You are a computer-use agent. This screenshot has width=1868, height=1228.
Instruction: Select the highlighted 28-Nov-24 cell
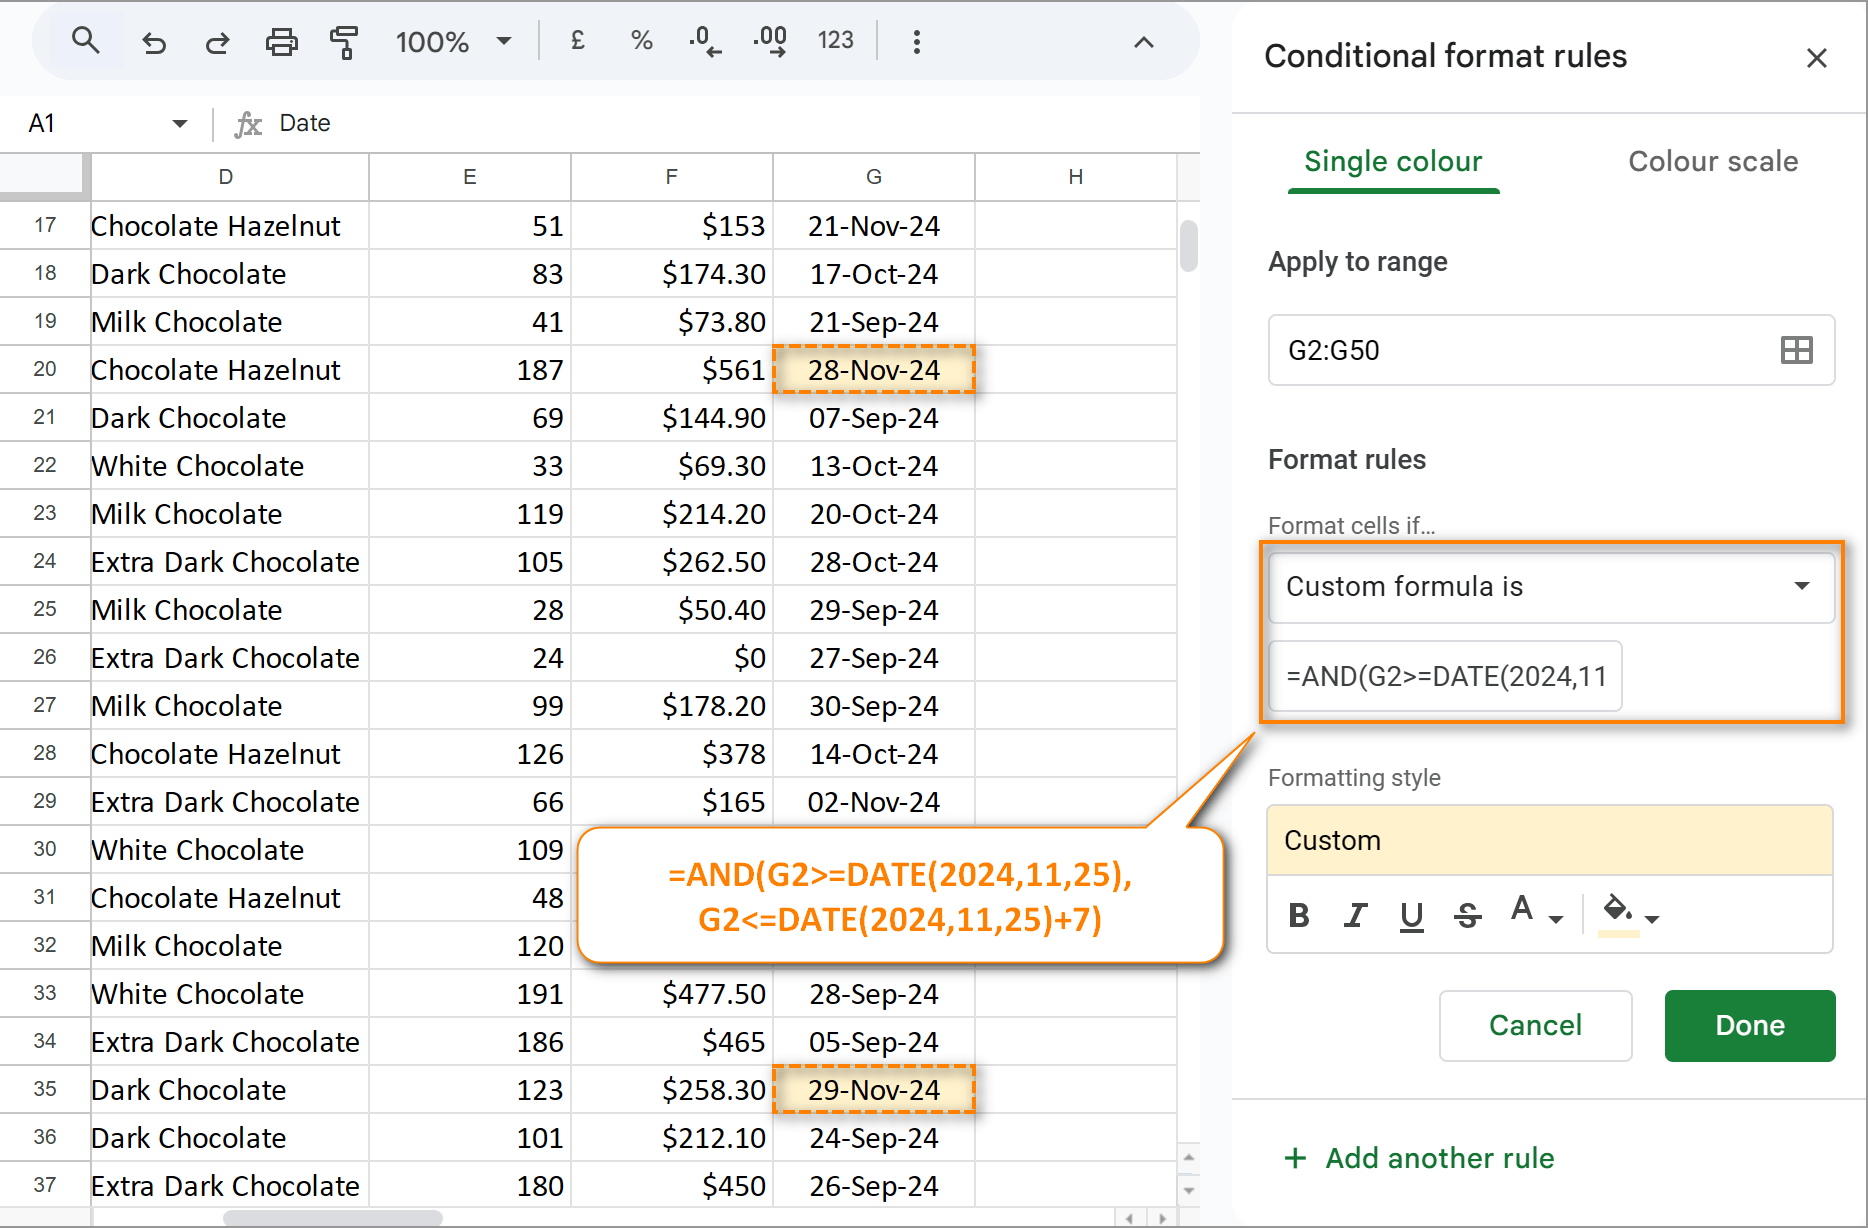[x=874, y=369]
